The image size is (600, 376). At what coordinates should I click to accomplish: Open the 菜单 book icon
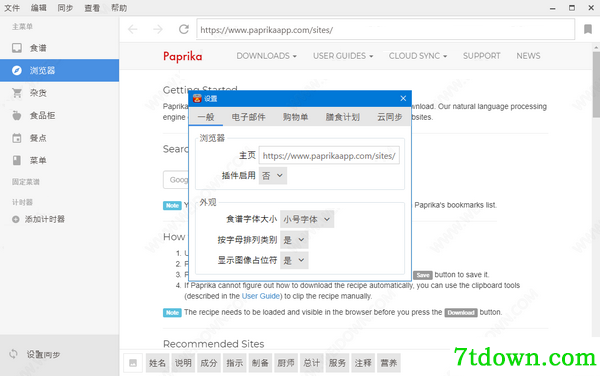pyautogui.click(x=17, y=160)
